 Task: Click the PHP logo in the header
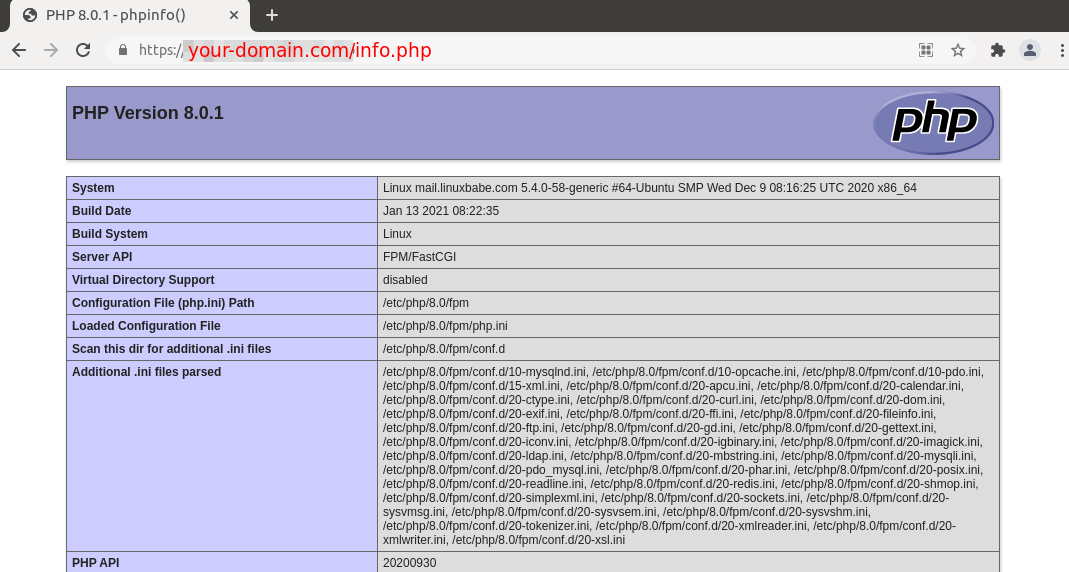pyautogui.click(x=933, y=123)
